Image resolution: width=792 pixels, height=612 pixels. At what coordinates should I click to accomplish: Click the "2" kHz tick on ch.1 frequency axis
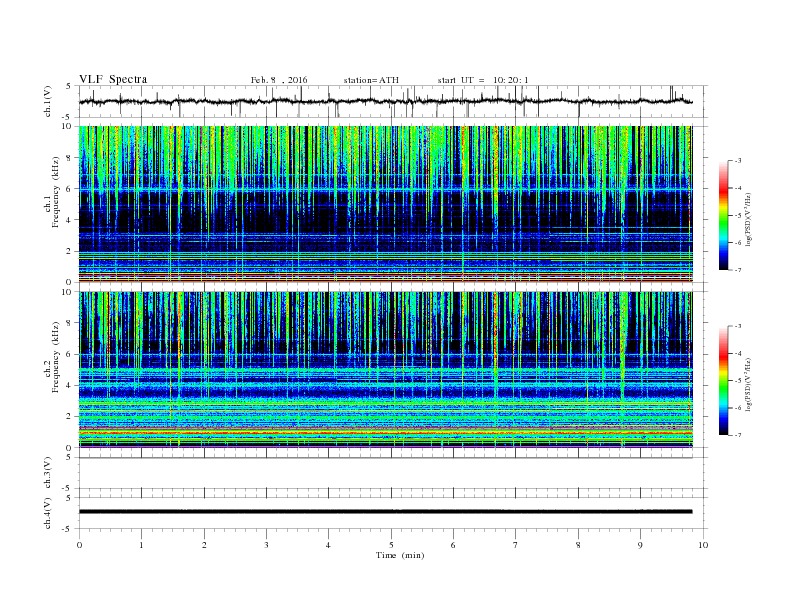69,251
